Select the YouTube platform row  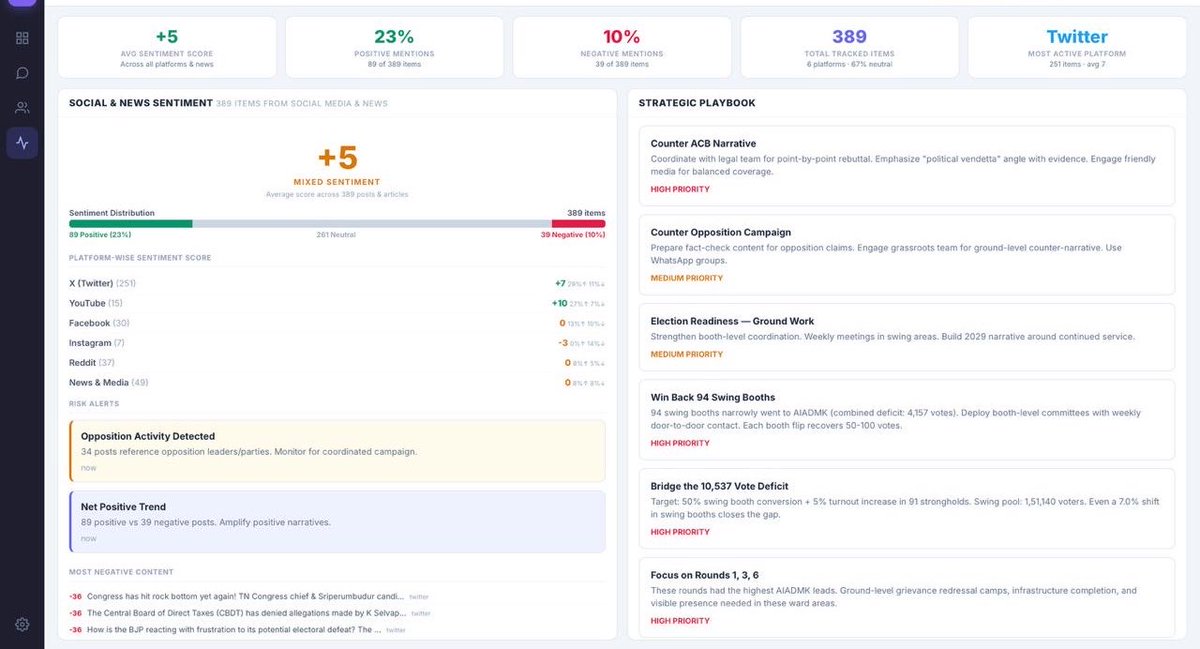click(x=337, y=303)
